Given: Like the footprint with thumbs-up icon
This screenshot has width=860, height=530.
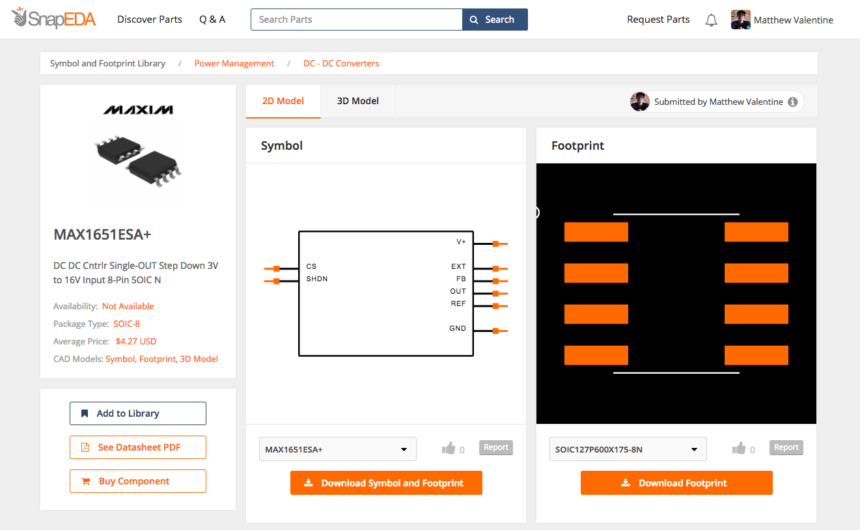Looking at the screenshot, I should point(738,448).
